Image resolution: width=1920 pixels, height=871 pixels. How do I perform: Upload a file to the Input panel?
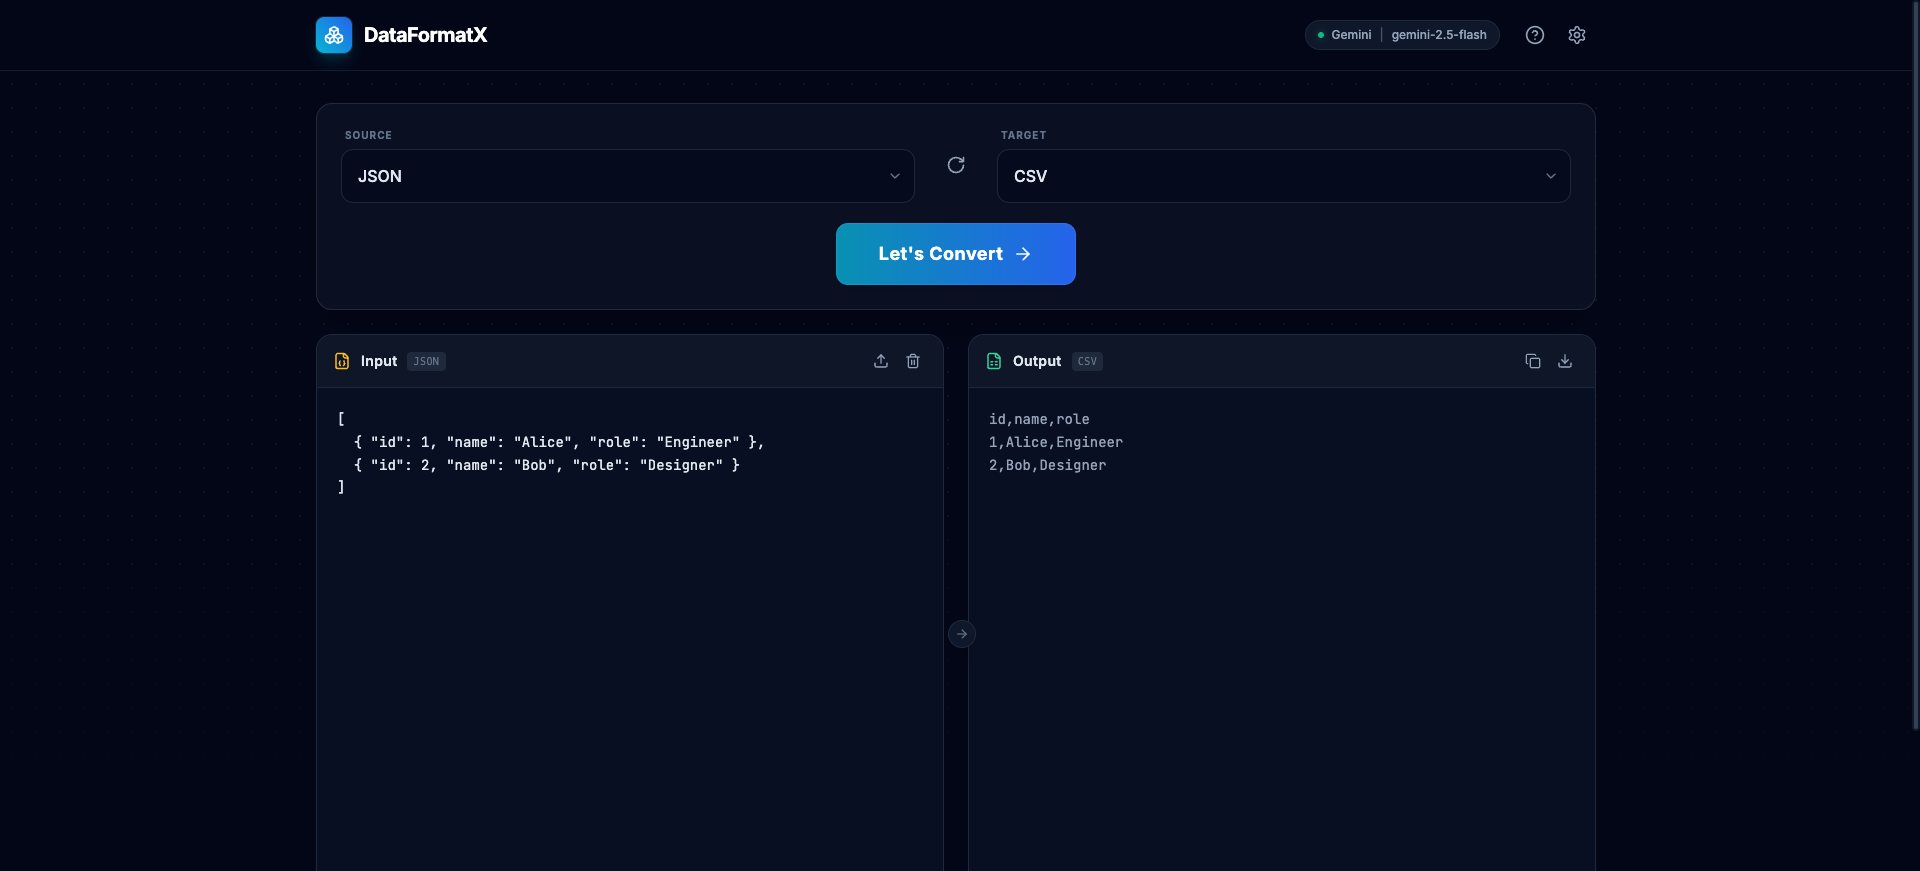881,361
